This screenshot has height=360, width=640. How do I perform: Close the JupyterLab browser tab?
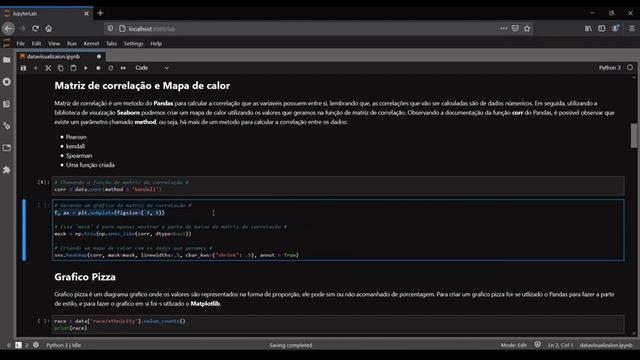point(86,13)
